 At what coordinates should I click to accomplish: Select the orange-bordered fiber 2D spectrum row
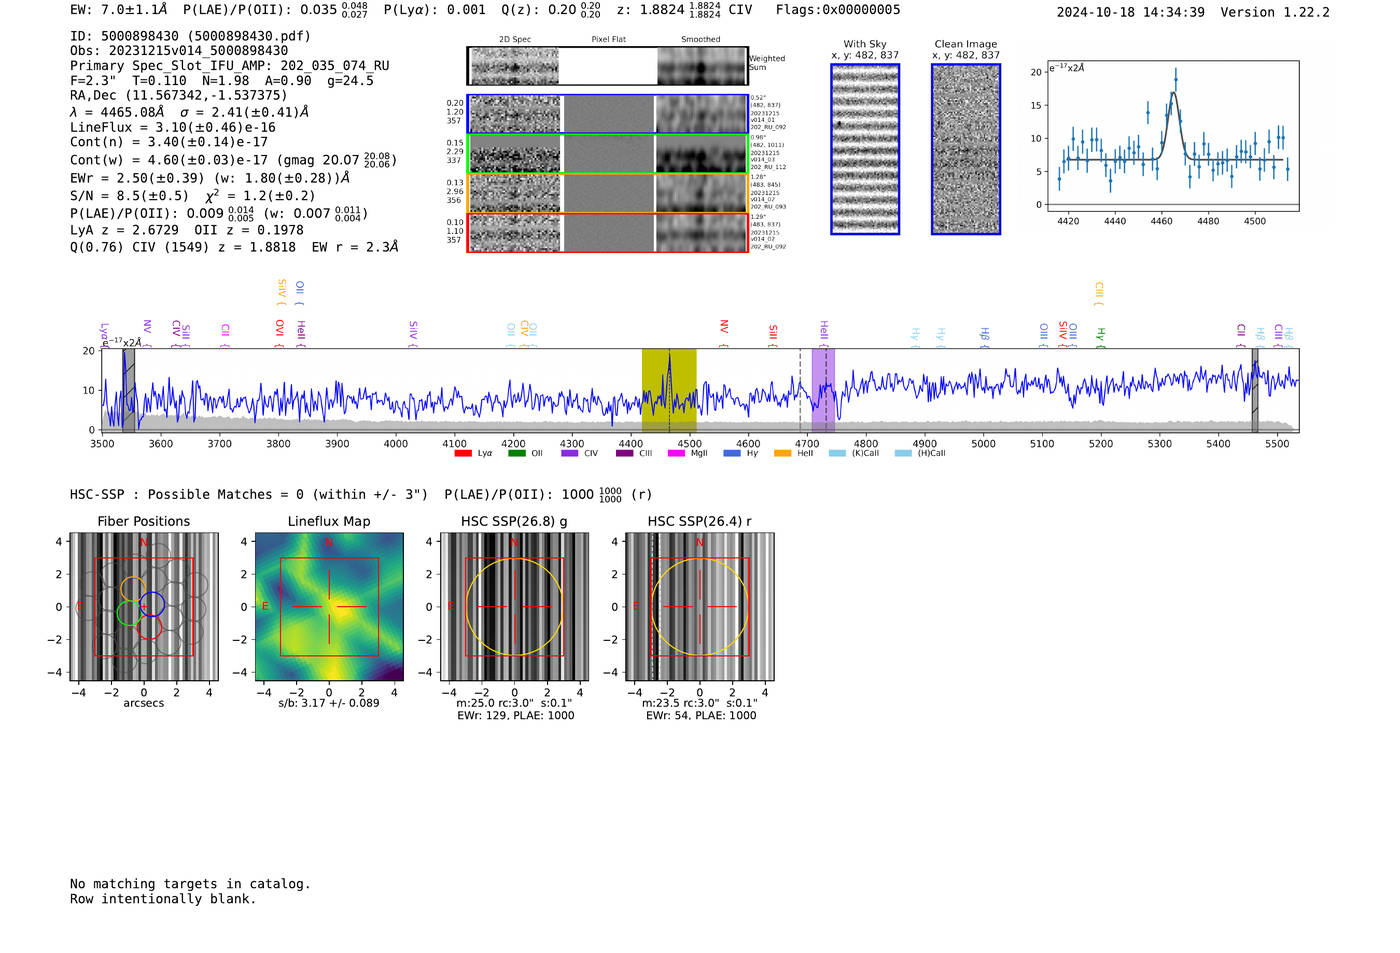tap(608, 193)
